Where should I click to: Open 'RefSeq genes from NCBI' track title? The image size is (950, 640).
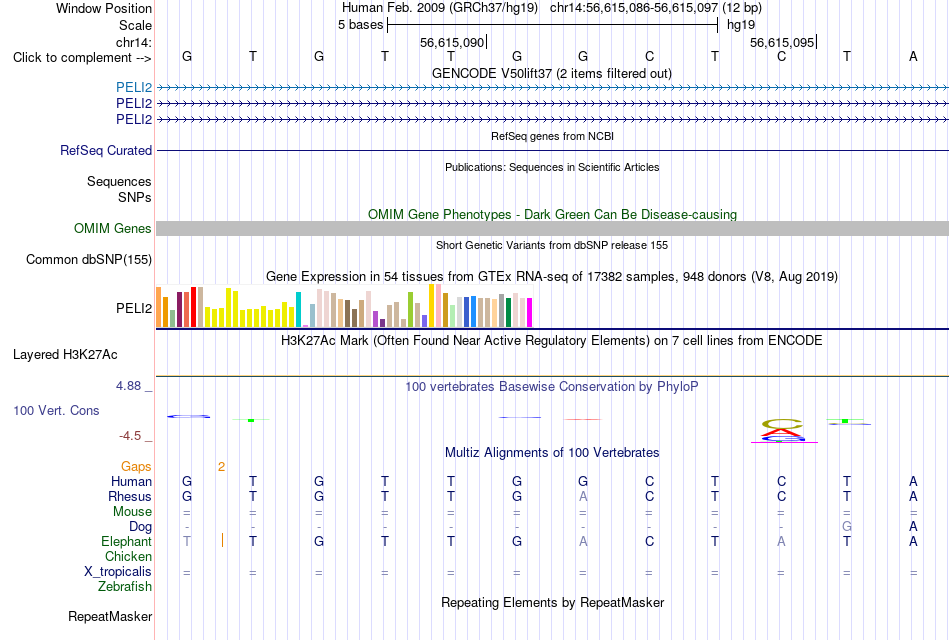(552, 136)
